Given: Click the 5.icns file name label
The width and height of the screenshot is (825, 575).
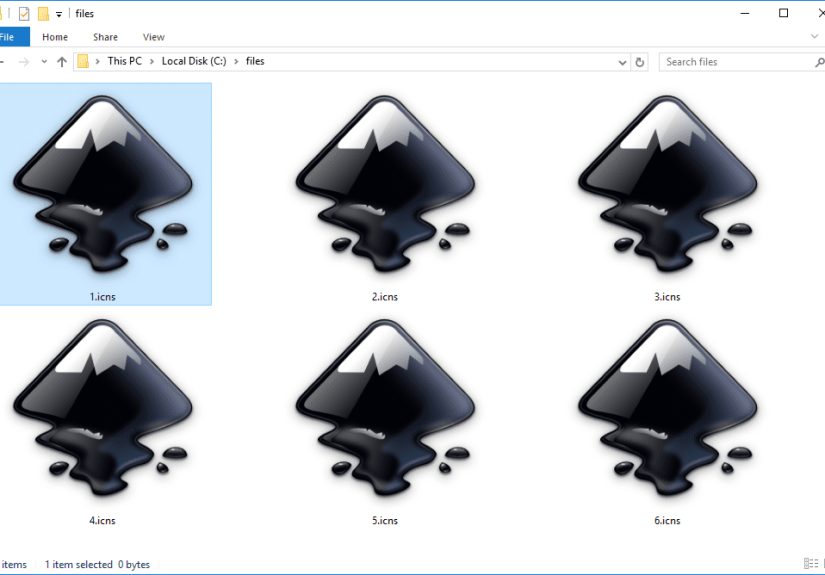Looking at the screenshot, I should pyautogui.click(x=385, y=520).
